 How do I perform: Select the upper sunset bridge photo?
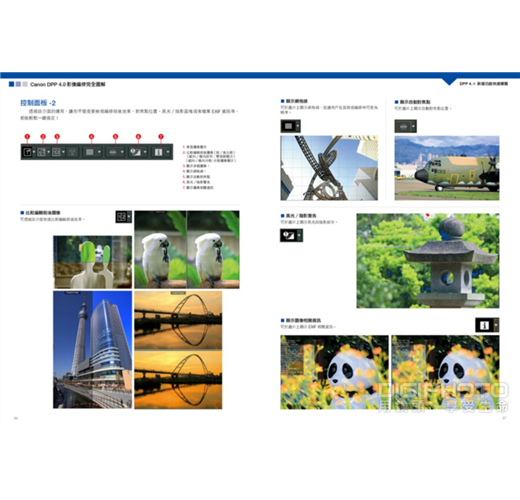[x=178, y=320]
